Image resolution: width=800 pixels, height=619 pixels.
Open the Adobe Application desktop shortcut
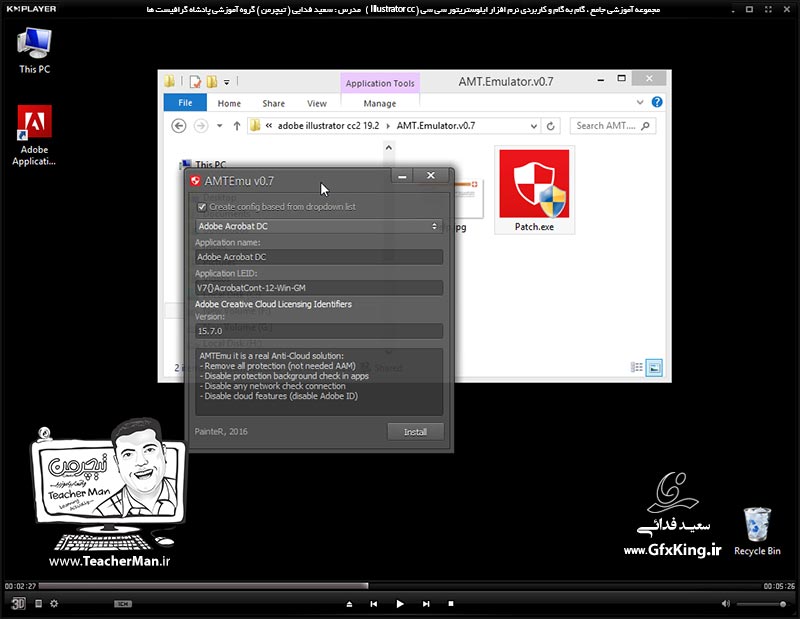pos(34,135)
